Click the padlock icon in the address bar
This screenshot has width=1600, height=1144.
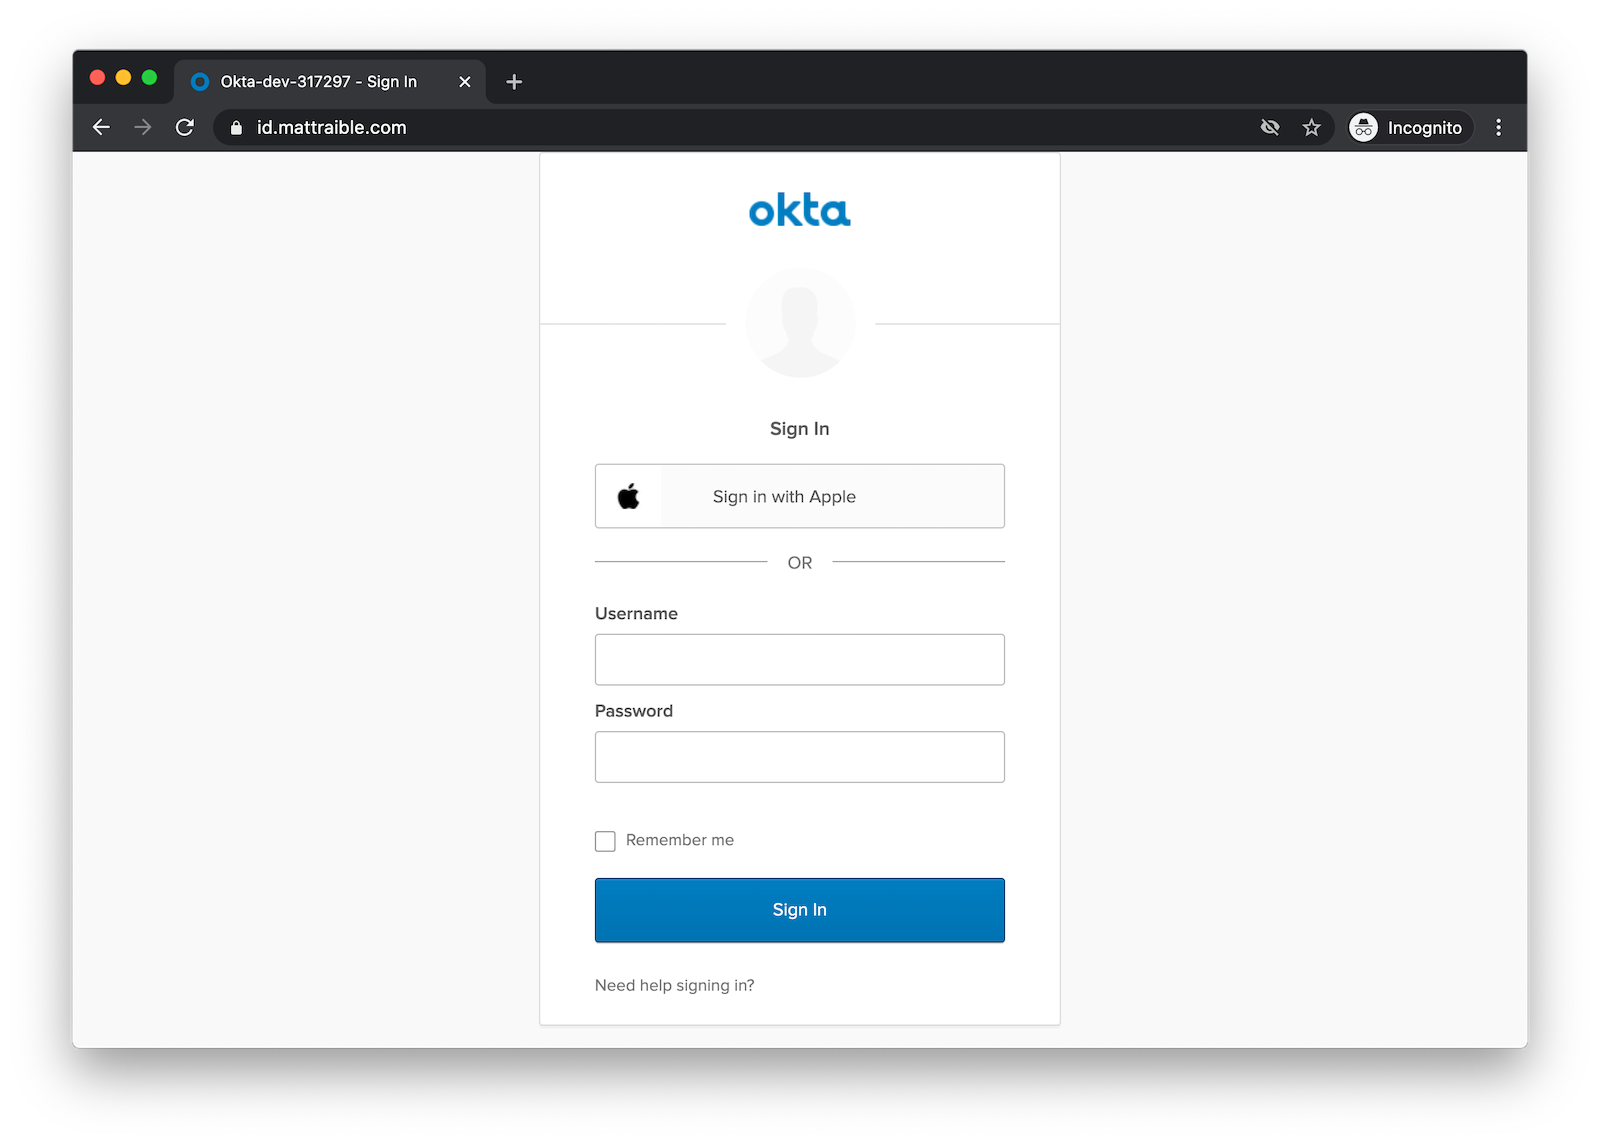tap(235, 127)
